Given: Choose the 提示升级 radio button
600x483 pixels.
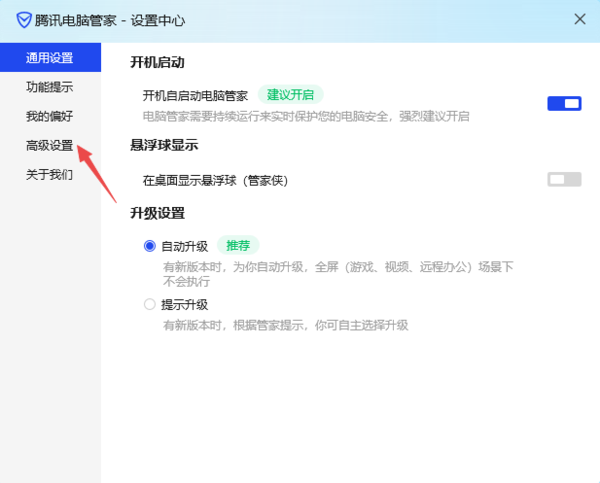Looking at the screenshot, I should click(150, 304).
